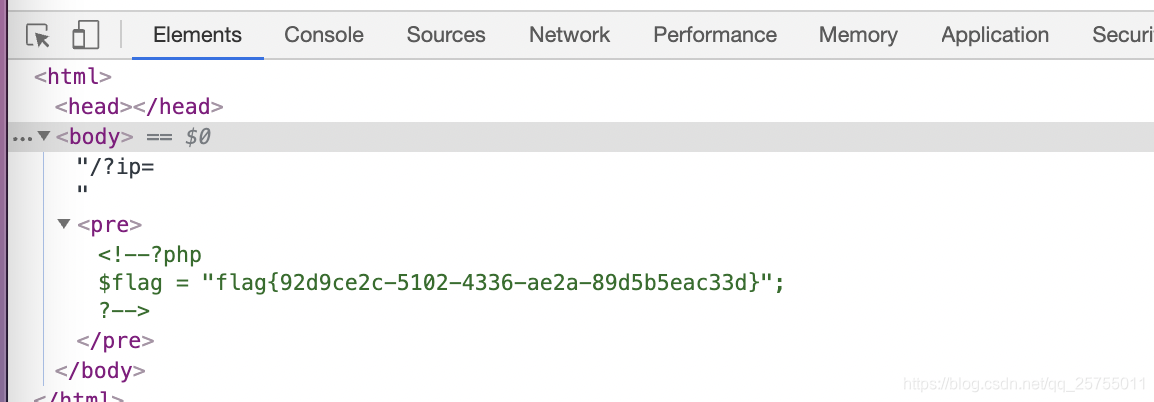The width and height of the screenshot is (1154, 402).
Task: Switch to the Security tab
Action: pyautogui.click(x=1122, y=35)
